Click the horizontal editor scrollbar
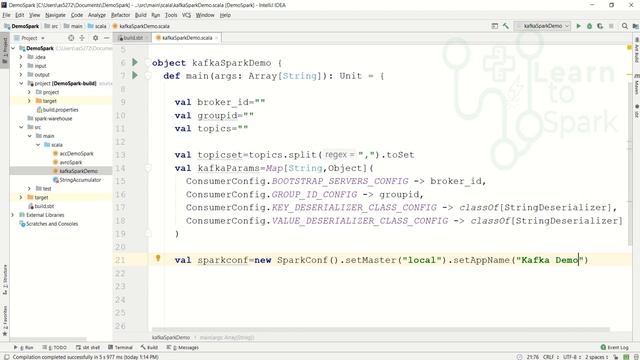Image resolution: width=640 pixels, height=360 pixels. (x=380, y=329)
